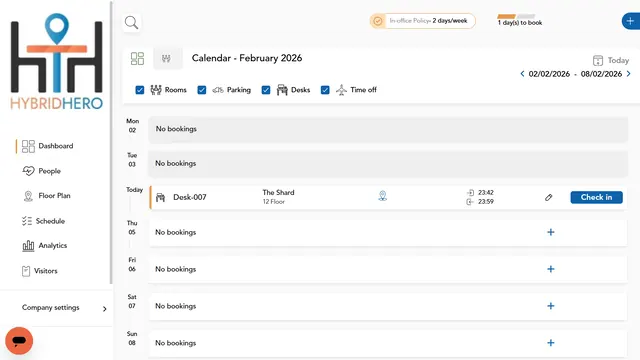Click the HybridHero logo
Screen dimensions: 640x360
(56, 61)
